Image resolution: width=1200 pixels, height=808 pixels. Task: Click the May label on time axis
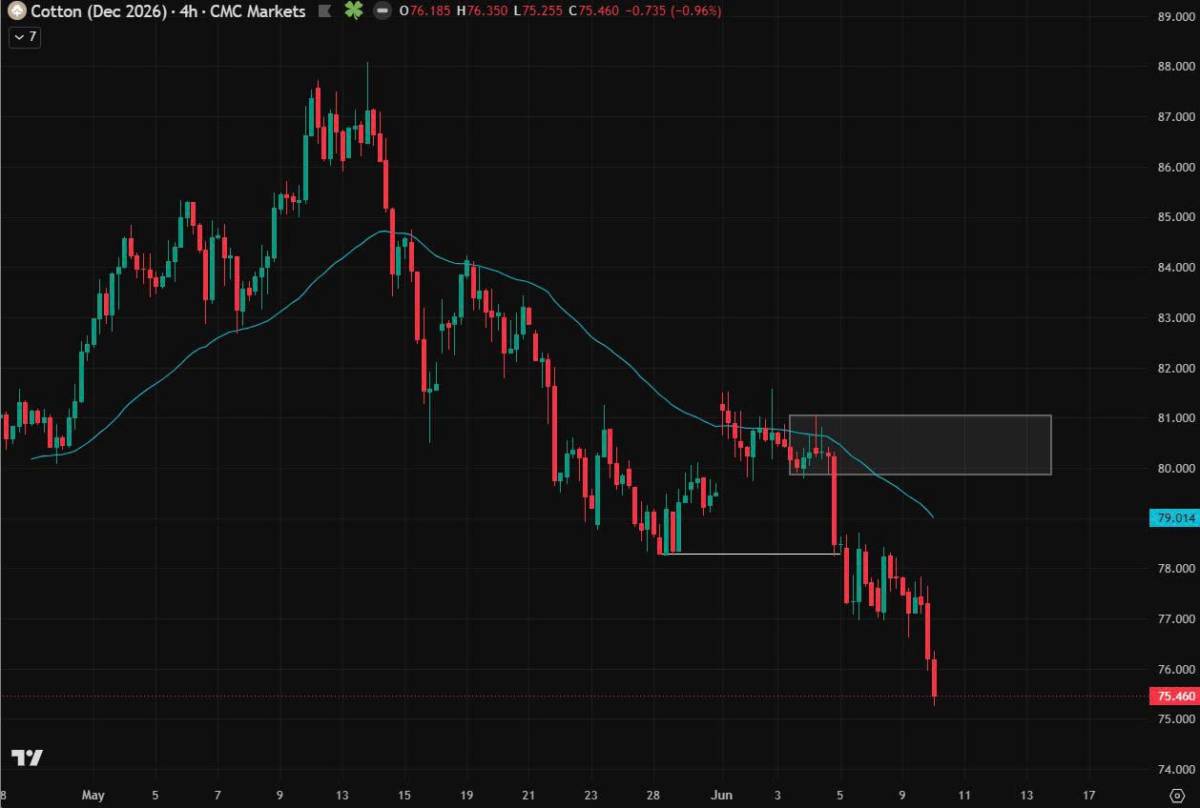(x=93, y=796)
